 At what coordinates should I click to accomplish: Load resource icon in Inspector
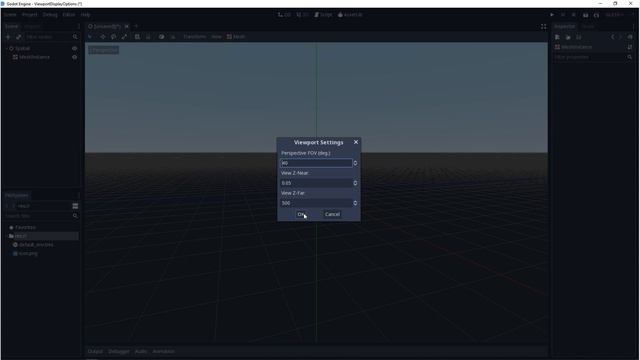coord(568,37)
